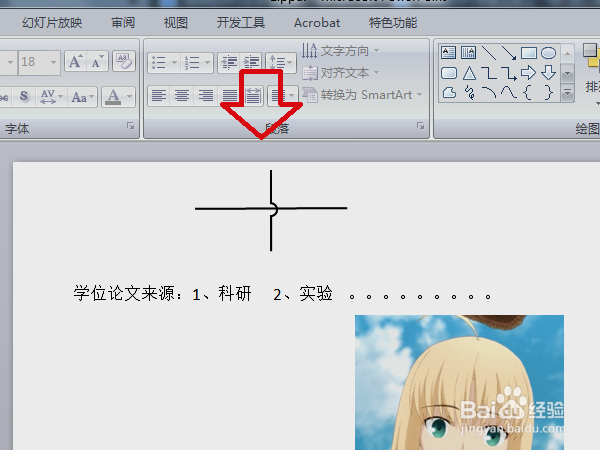Image resolution: width=600 pixels, height=450 pixels.
Task: Toggle numbered list
Action: 192,62
